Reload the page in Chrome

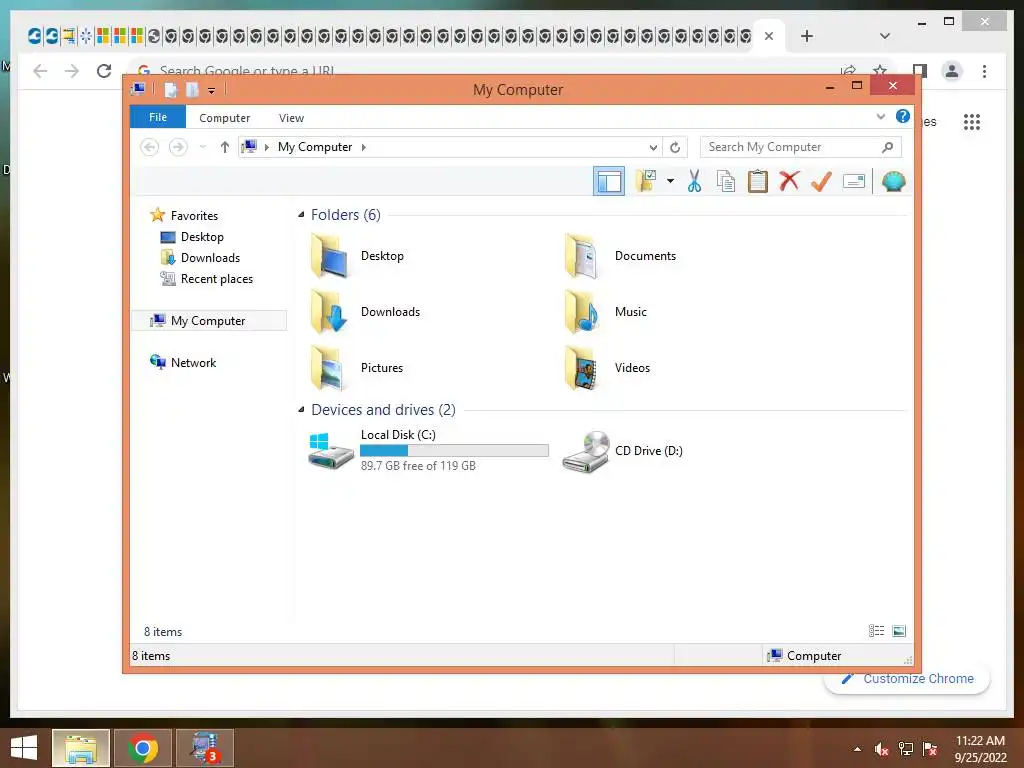point(104,71)
